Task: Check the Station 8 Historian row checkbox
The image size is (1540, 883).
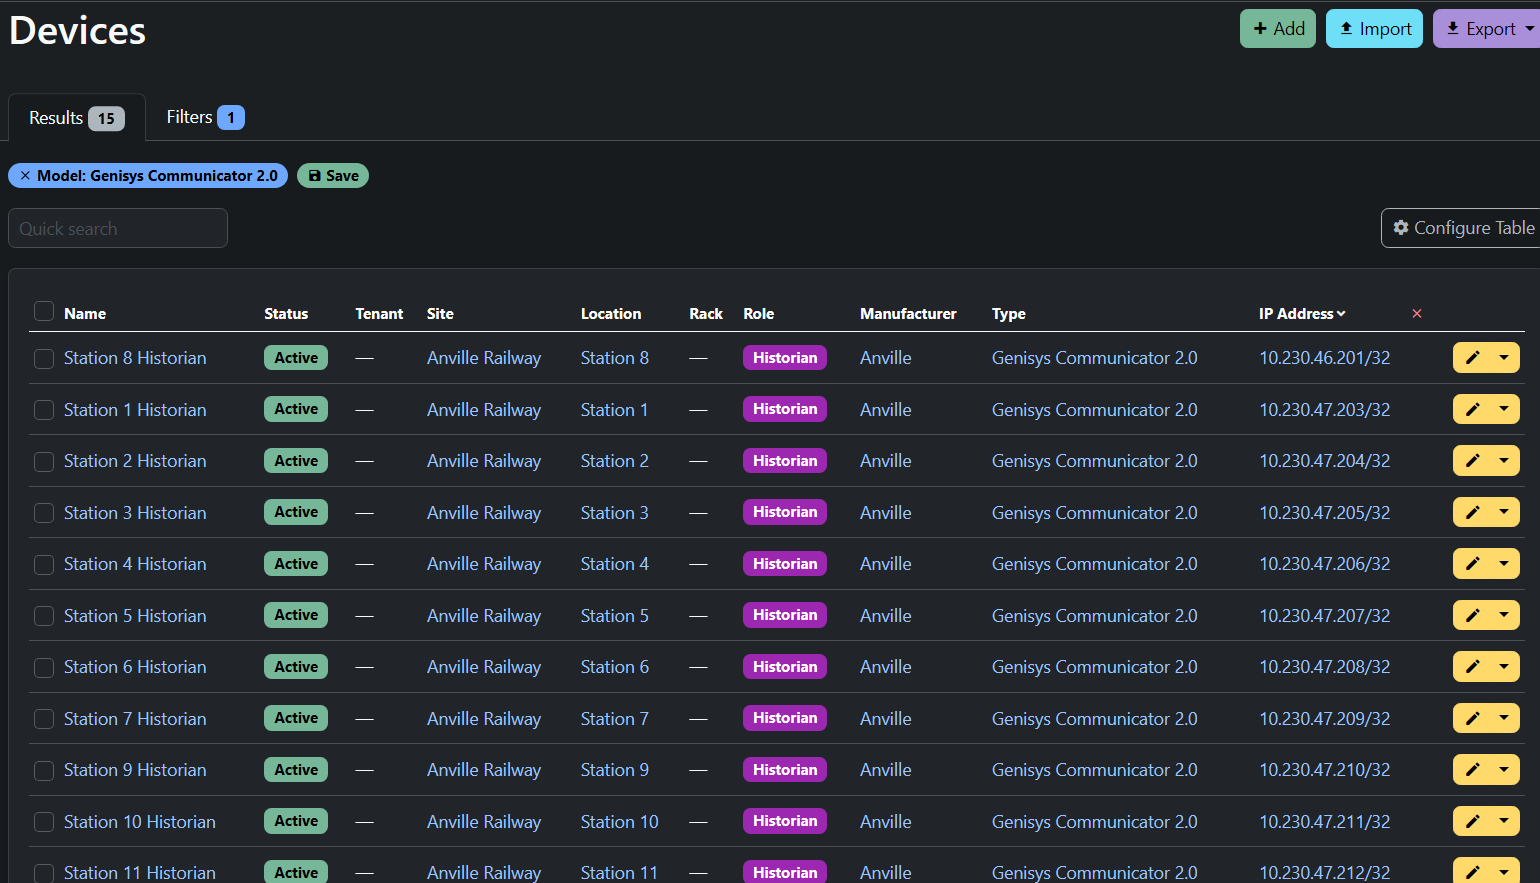Action: (x=44, y=358)
